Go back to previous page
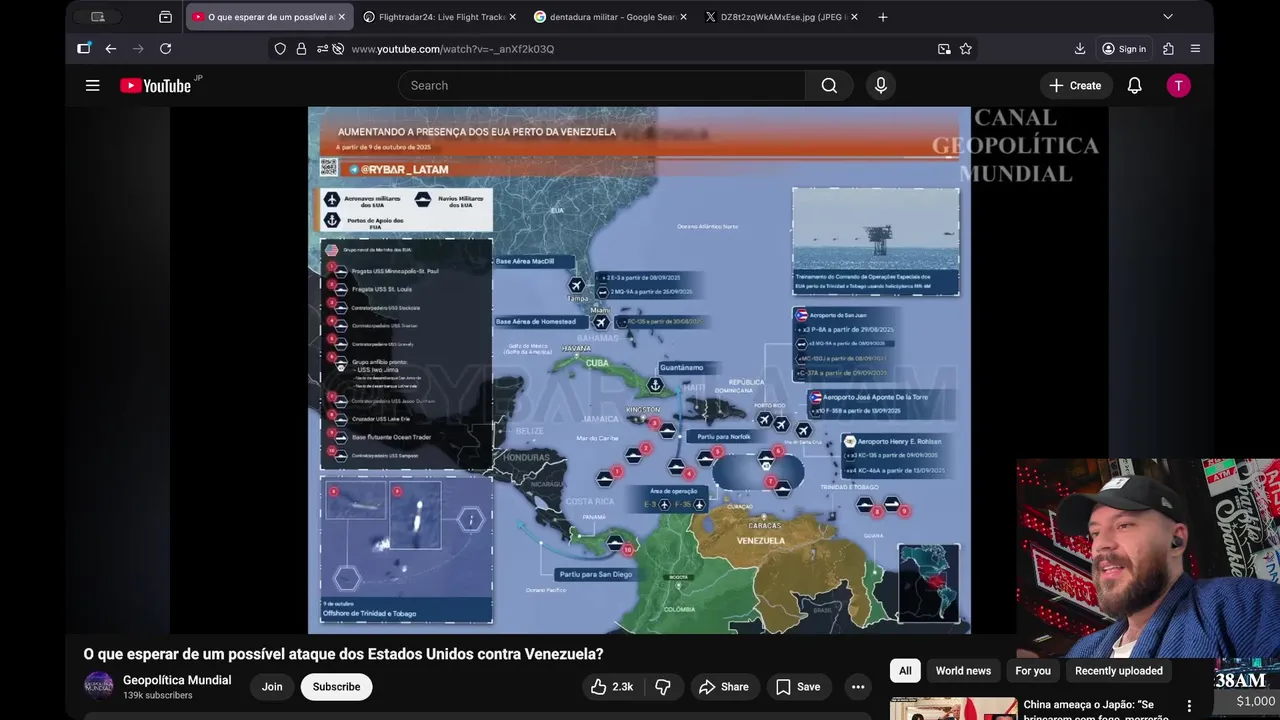 pyautogui.click(x=111, y=49)
